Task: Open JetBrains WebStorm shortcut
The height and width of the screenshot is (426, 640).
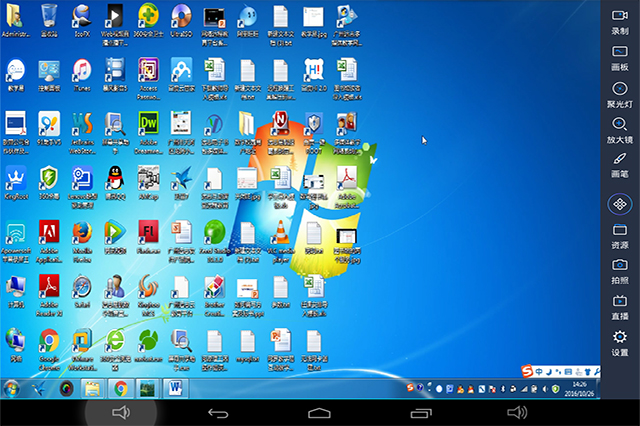Action: click(x=82, y=133)
